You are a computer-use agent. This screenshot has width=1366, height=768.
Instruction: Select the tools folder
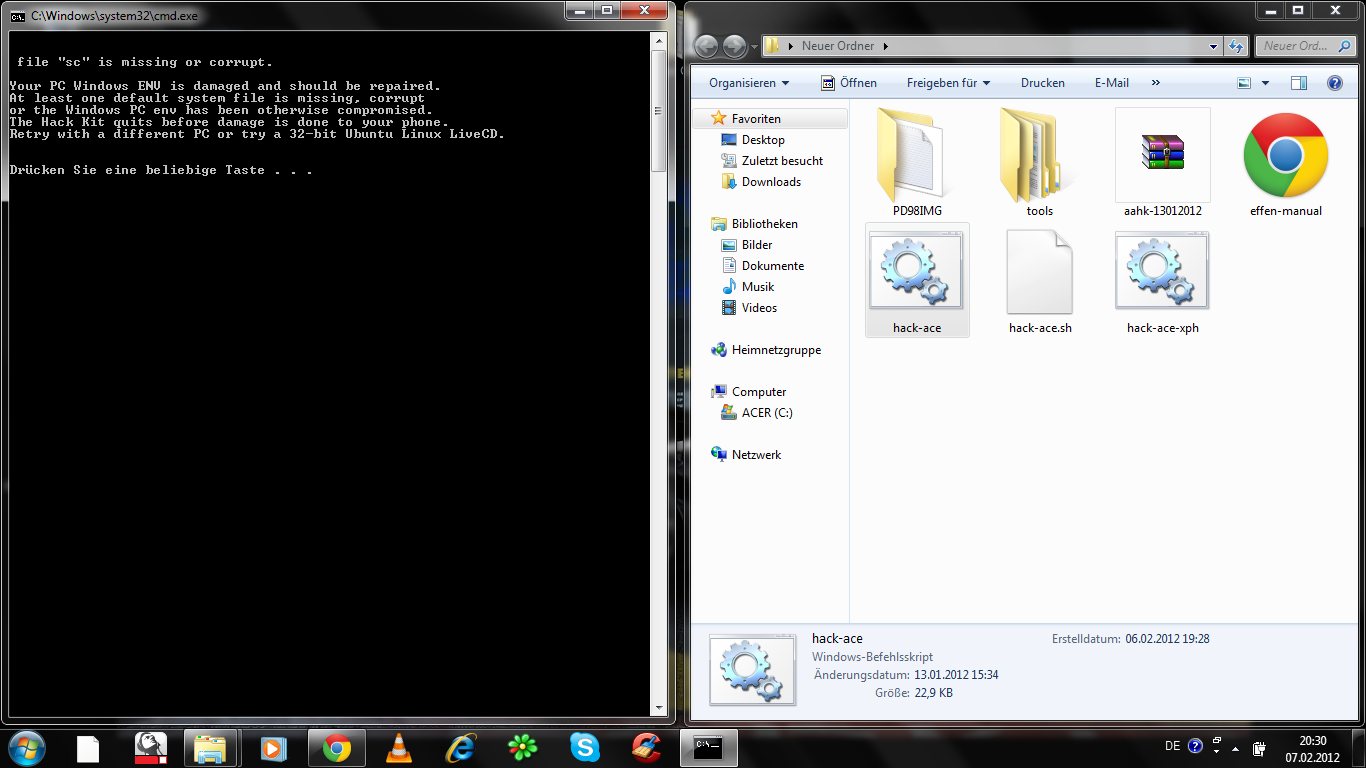click(1040, 162)
